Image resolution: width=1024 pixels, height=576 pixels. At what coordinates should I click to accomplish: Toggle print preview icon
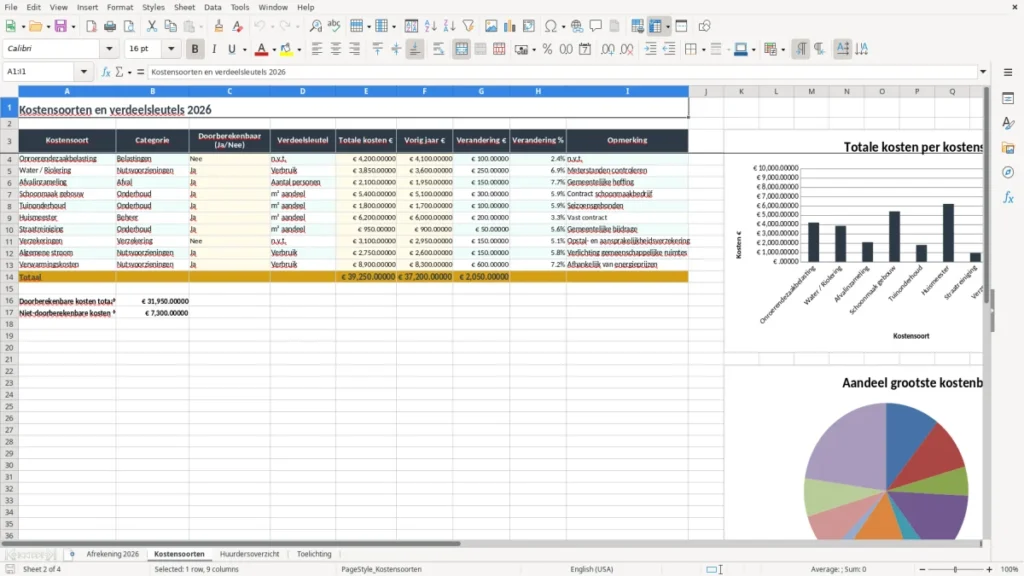click(129, 26)
